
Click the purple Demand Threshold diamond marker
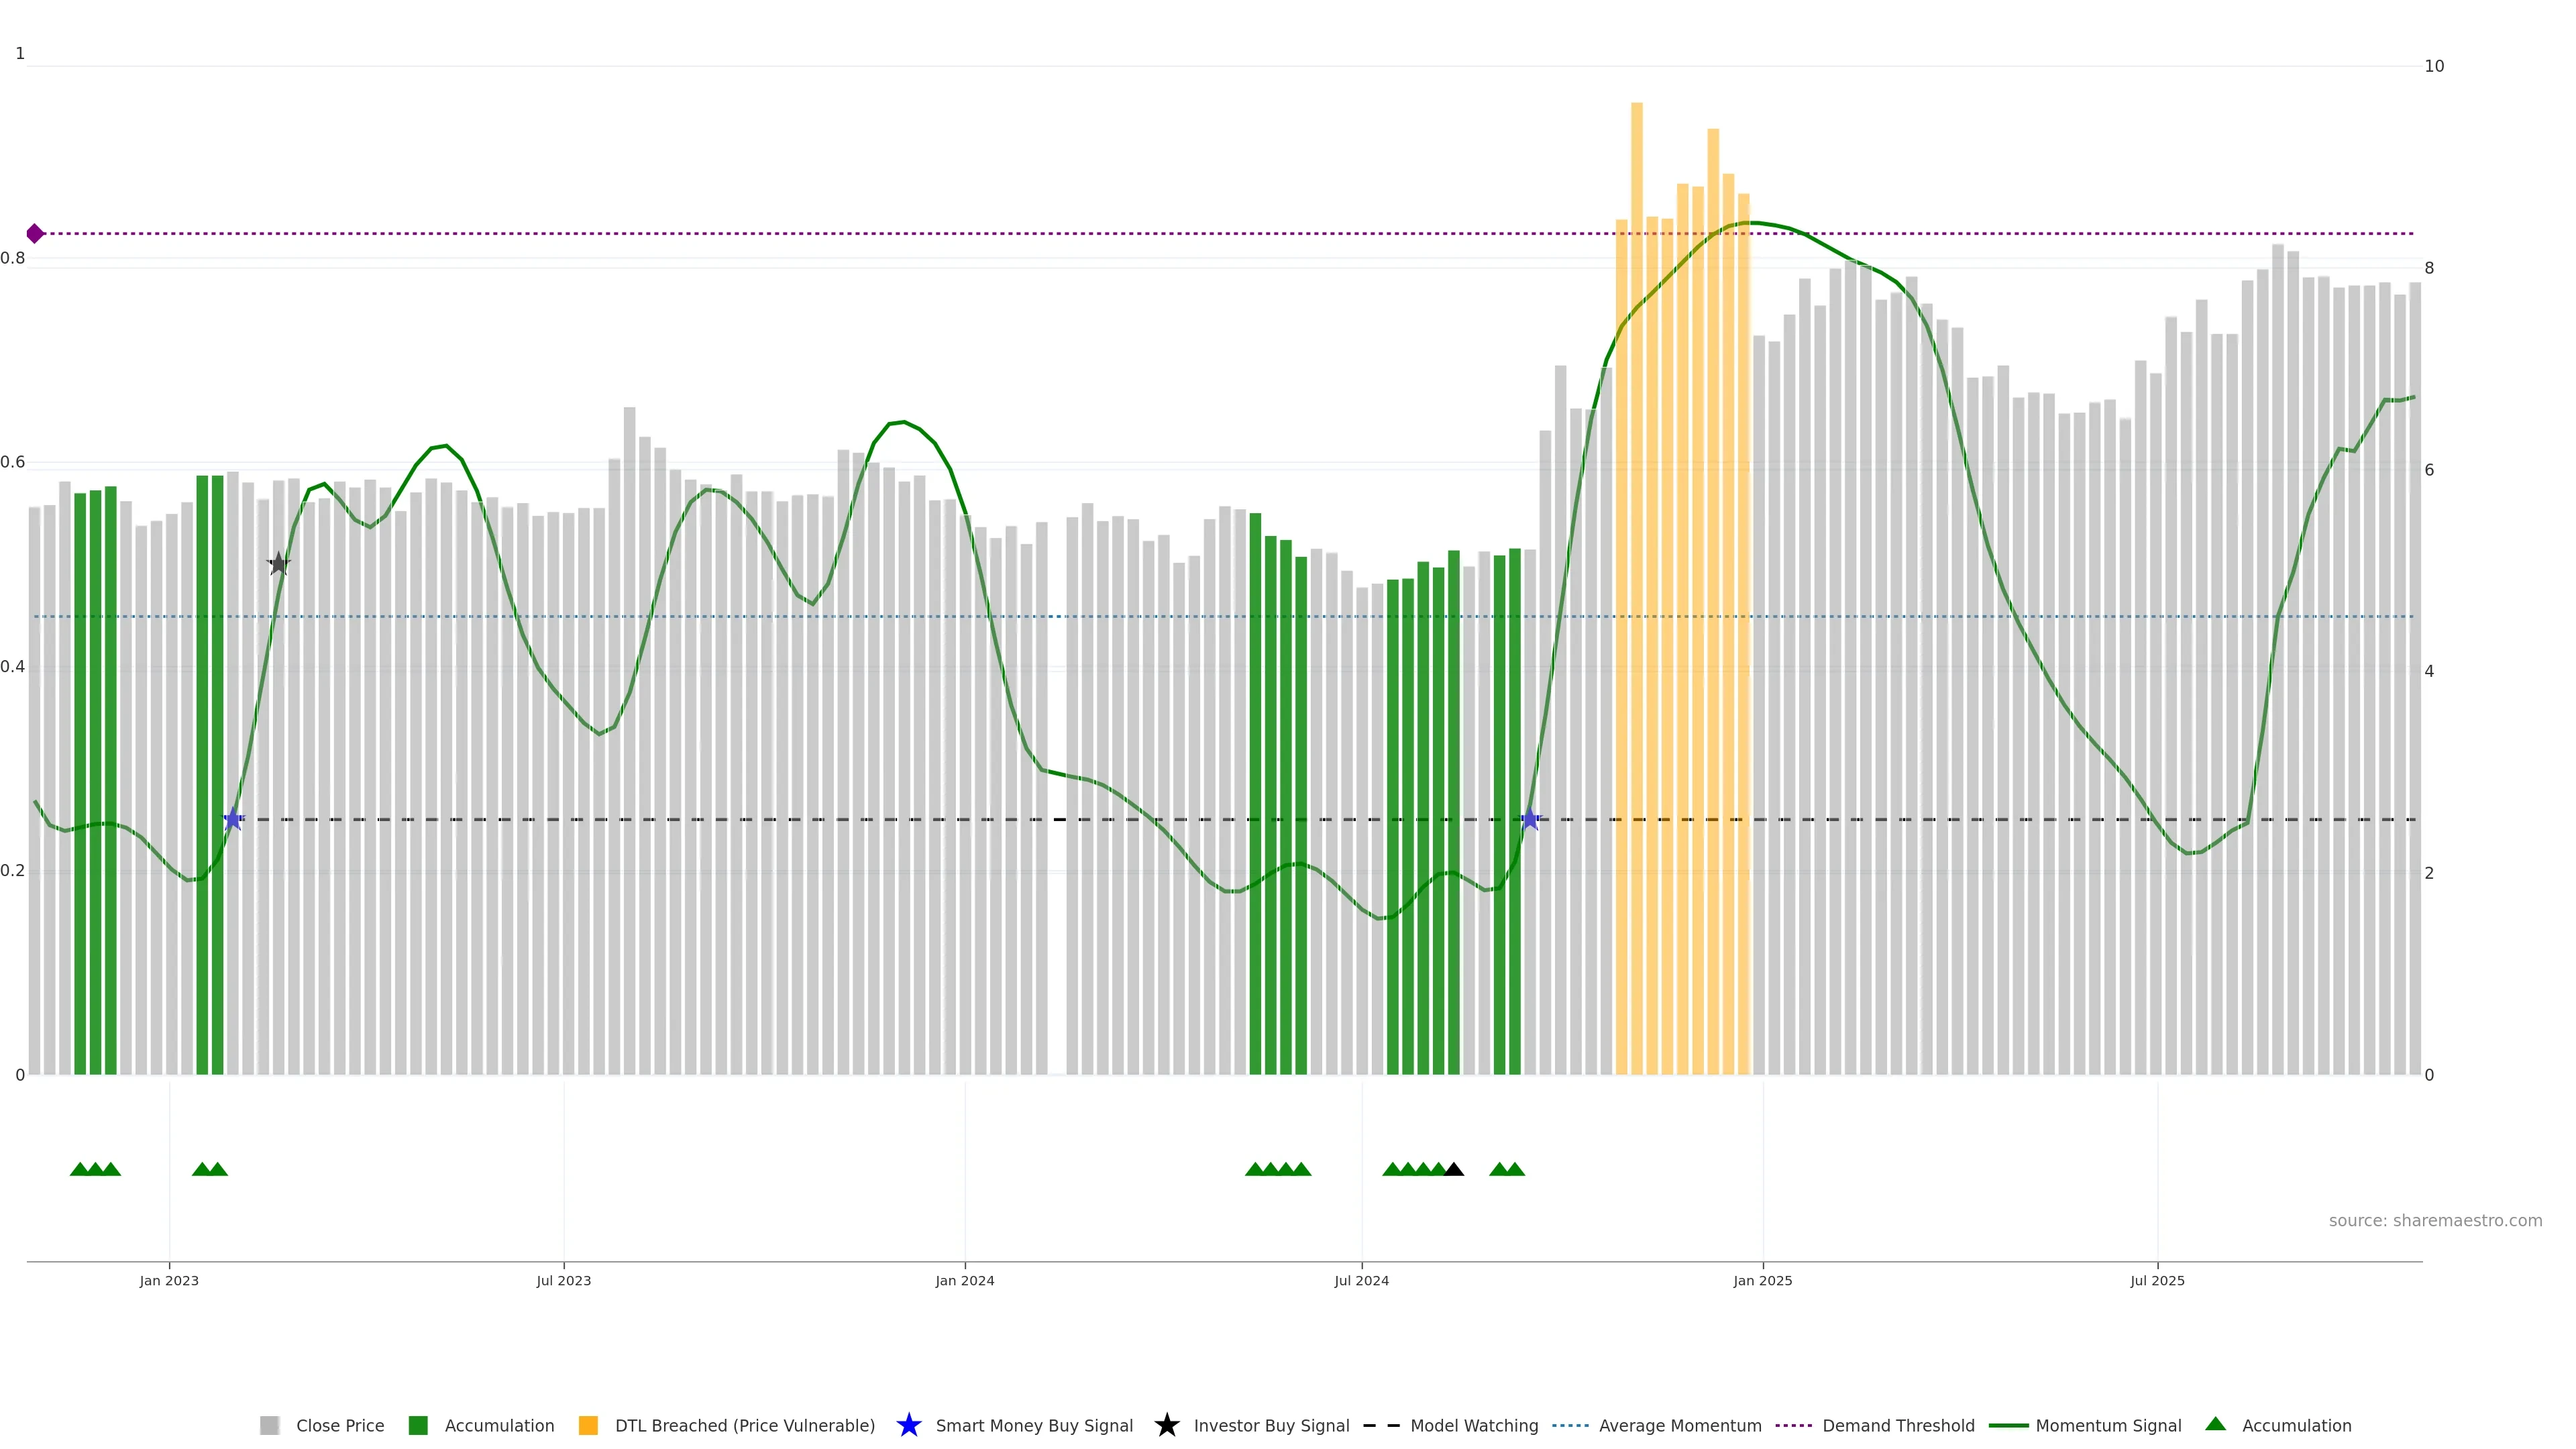pos(35,234)
